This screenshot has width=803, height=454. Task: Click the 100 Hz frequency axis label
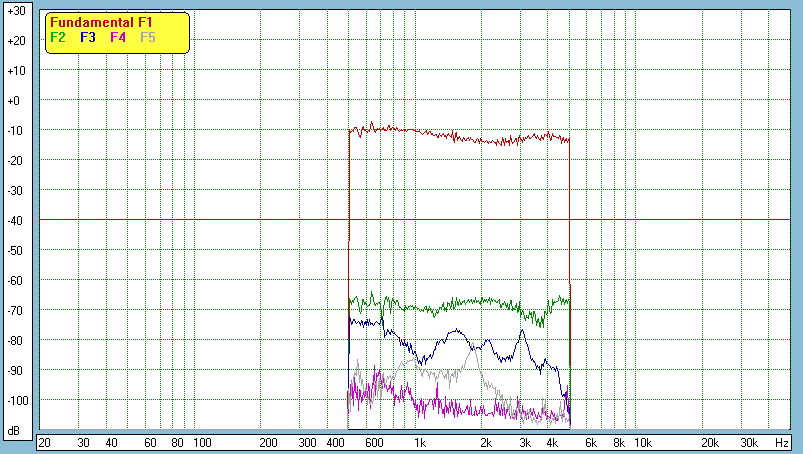[202, 442]
